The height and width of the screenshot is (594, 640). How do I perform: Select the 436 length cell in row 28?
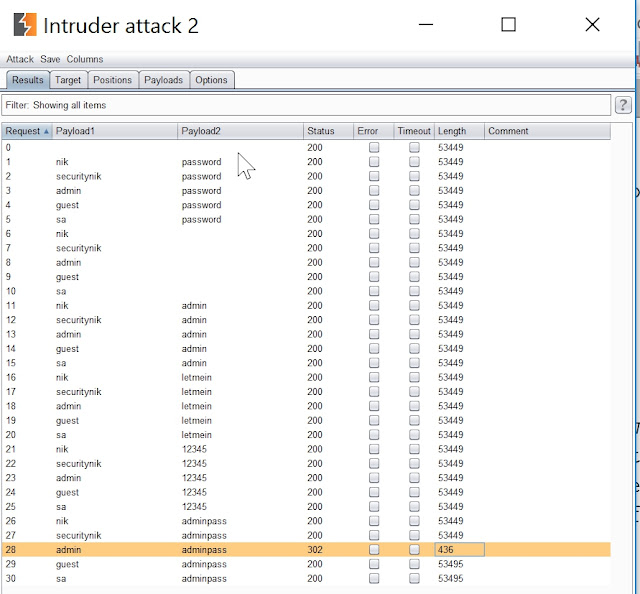tap(460, 550)
